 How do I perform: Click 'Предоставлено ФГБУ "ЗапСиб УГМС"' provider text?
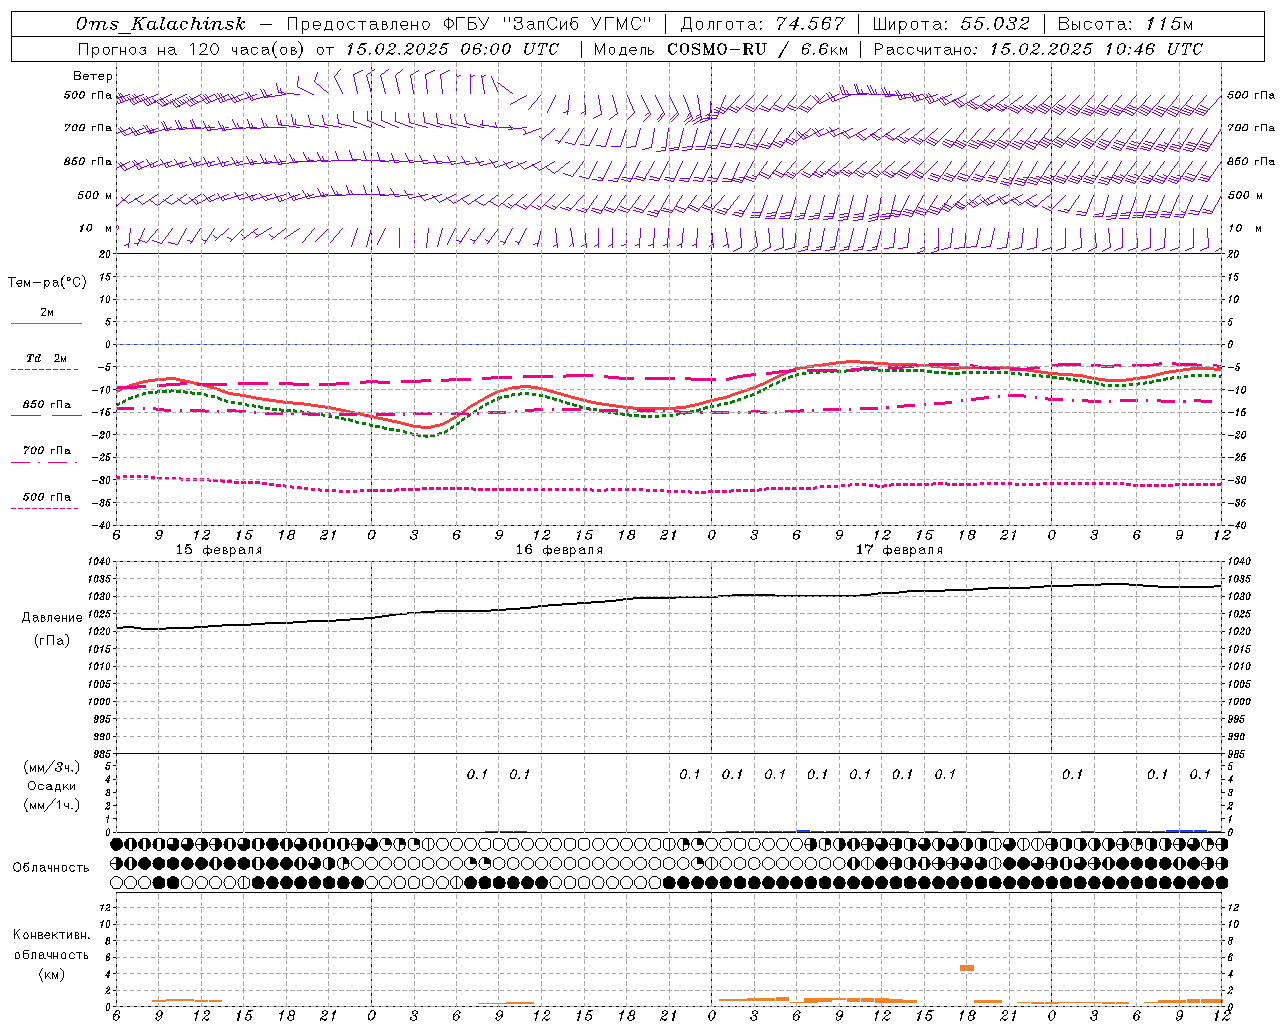coord(469,25)
